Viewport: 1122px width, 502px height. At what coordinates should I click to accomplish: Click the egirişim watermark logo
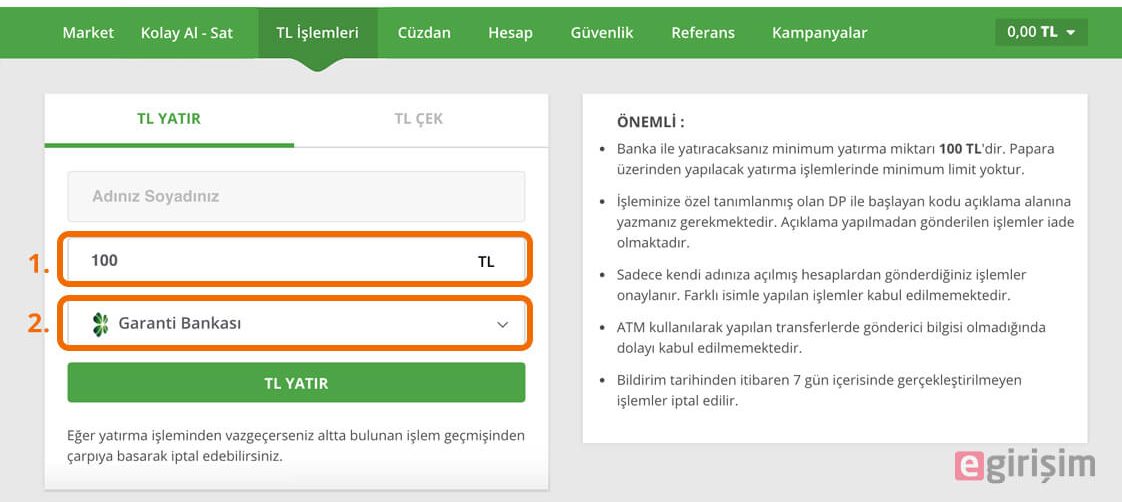[x=1025, y=466]
